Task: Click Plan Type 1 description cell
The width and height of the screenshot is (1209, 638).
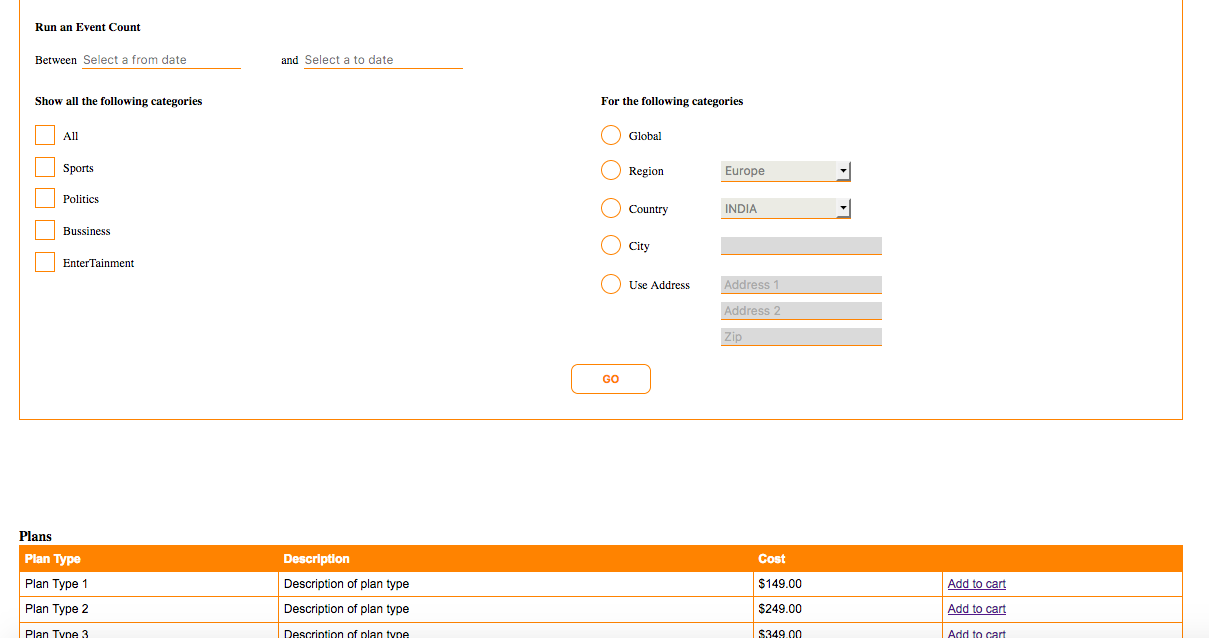Action: (516, 584)
